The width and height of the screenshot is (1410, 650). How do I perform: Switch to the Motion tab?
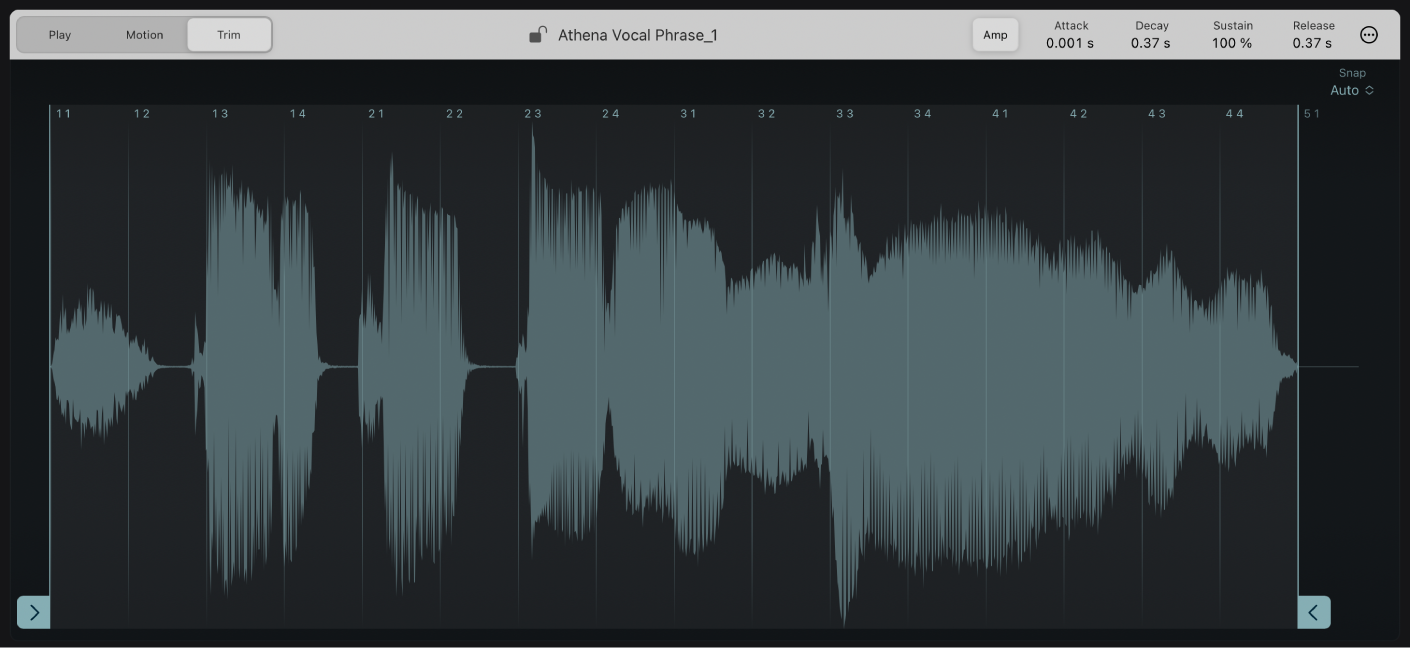coord(144,33)
